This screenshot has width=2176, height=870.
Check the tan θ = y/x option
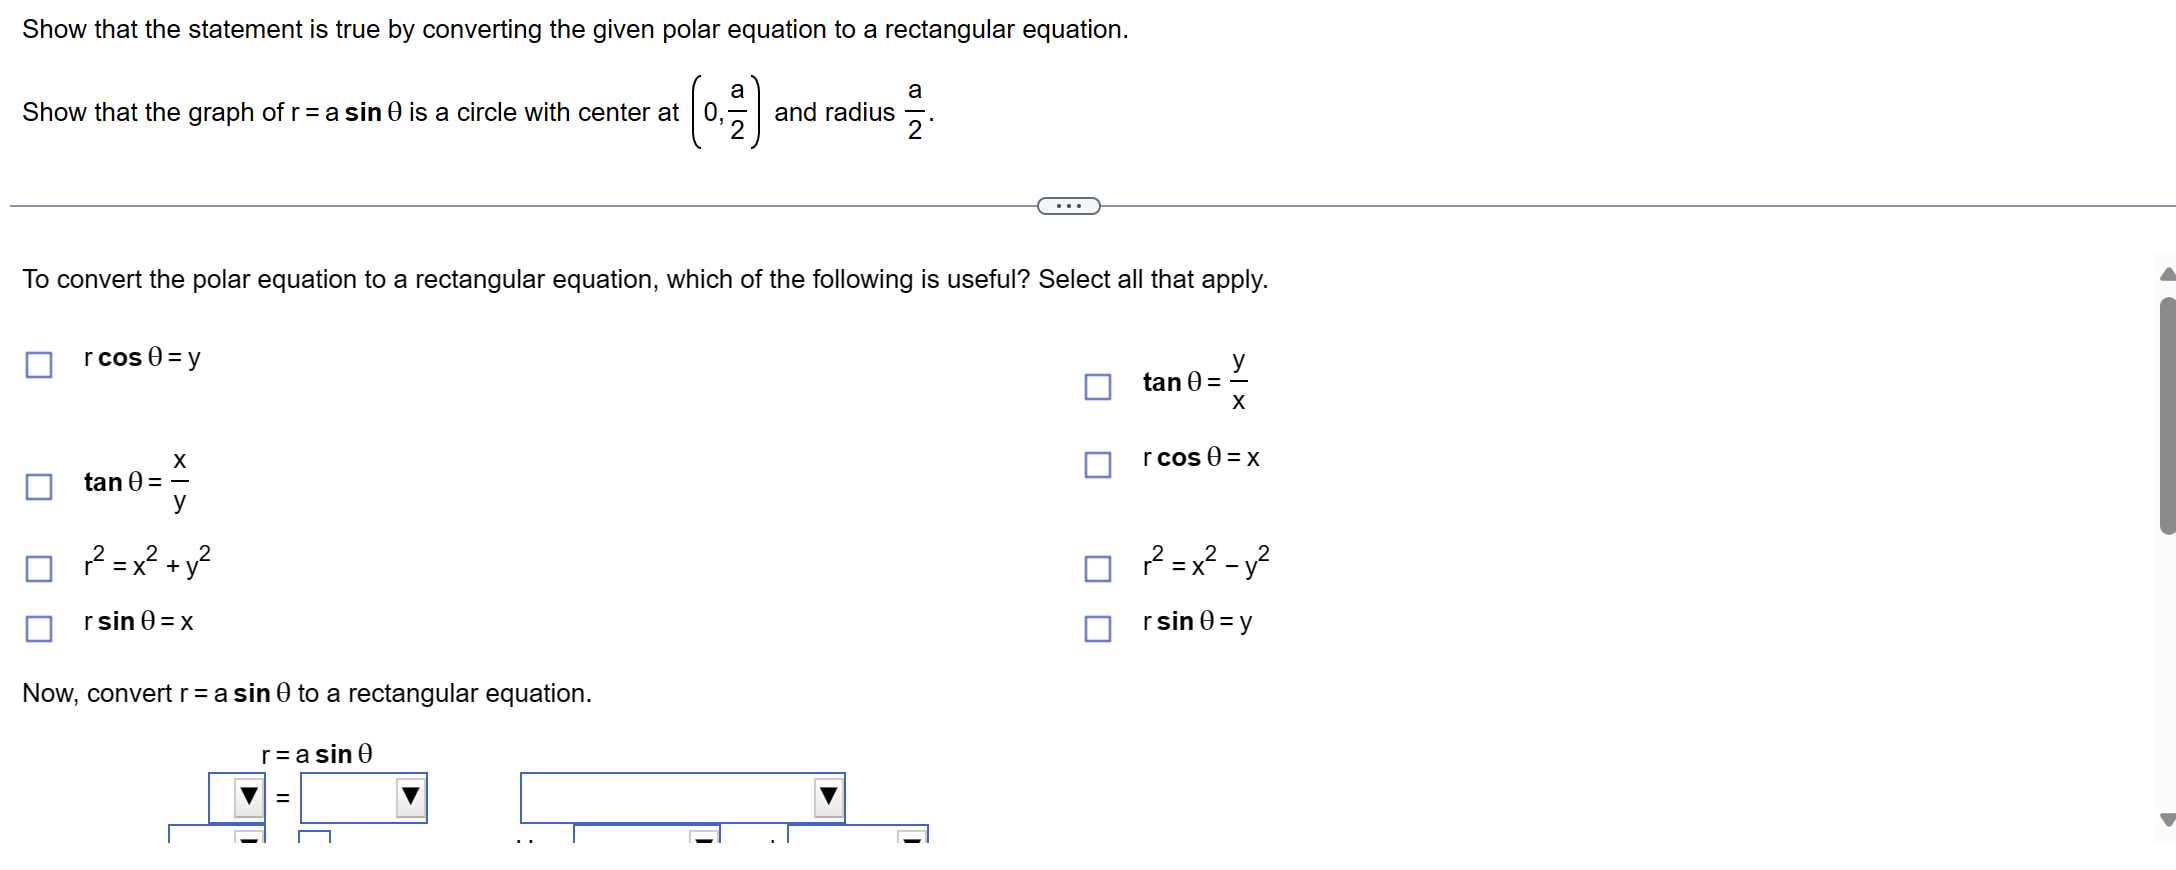point(1098,387)
